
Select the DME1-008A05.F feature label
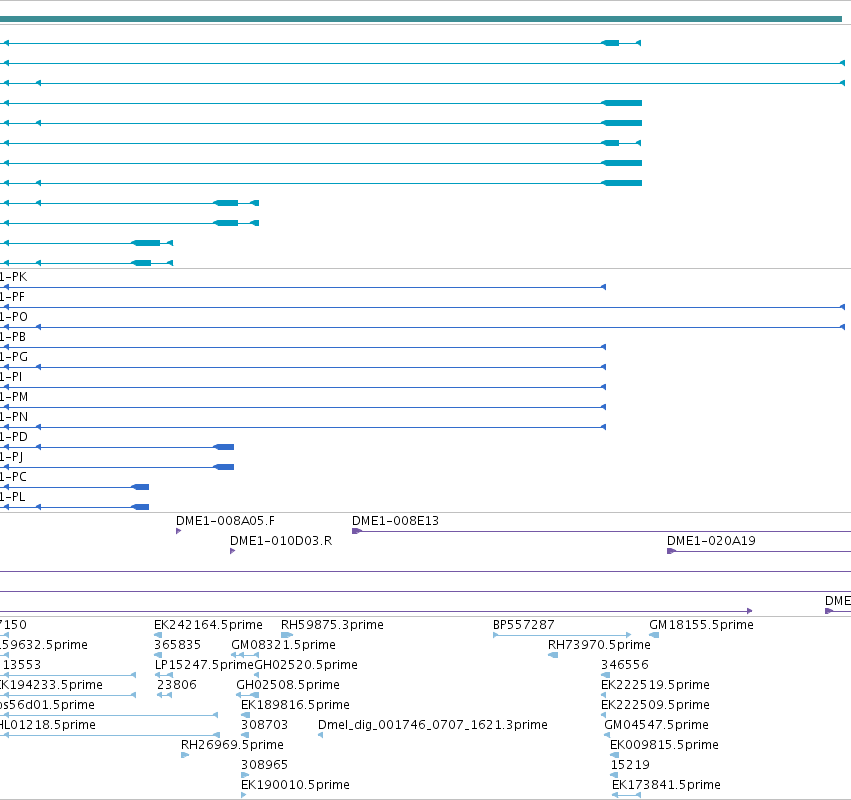[x=225, y=521]
